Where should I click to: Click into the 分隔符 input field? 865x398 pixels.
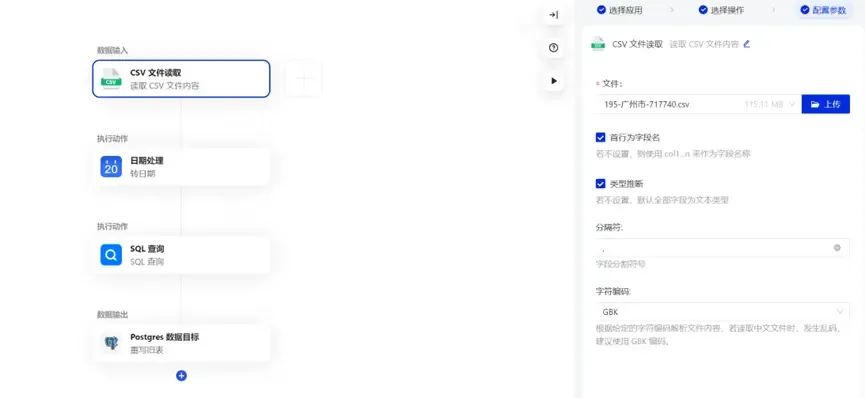pos(723,248)
